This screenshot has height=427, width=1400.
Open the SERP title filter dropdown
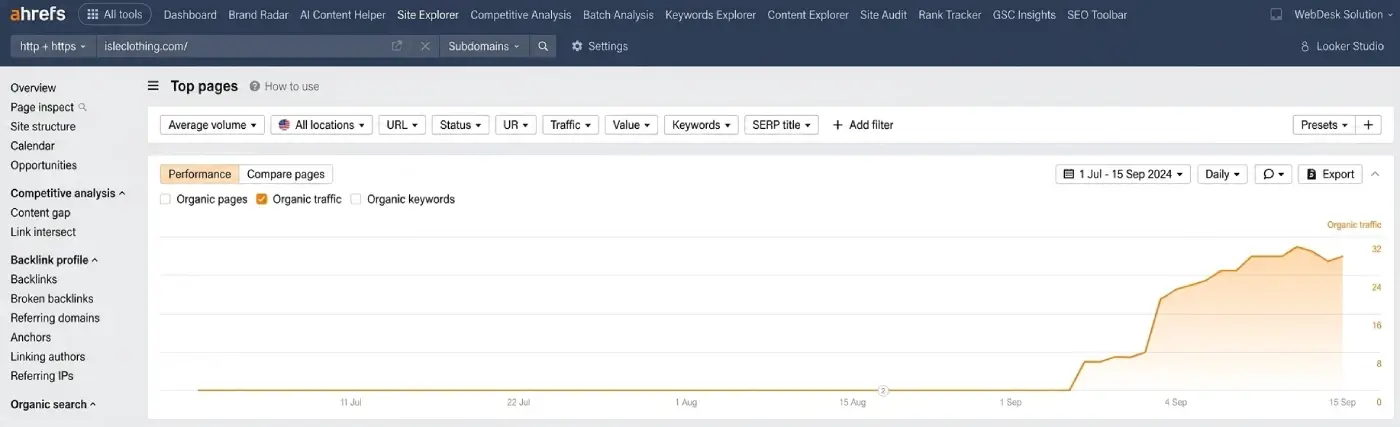point(782,125)
